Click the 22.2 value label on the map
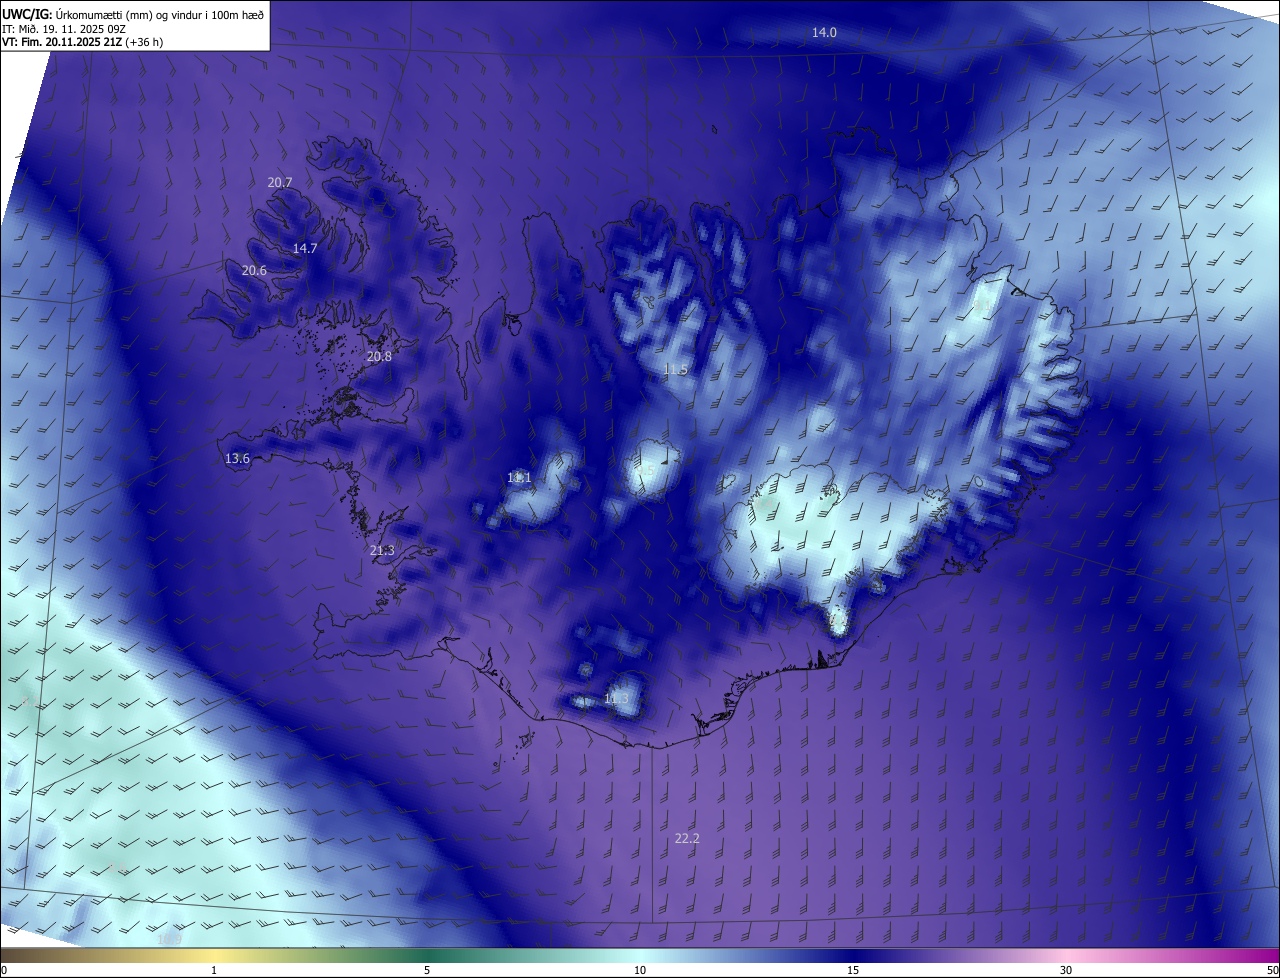 pyautogui.click(x=687, y=839)
